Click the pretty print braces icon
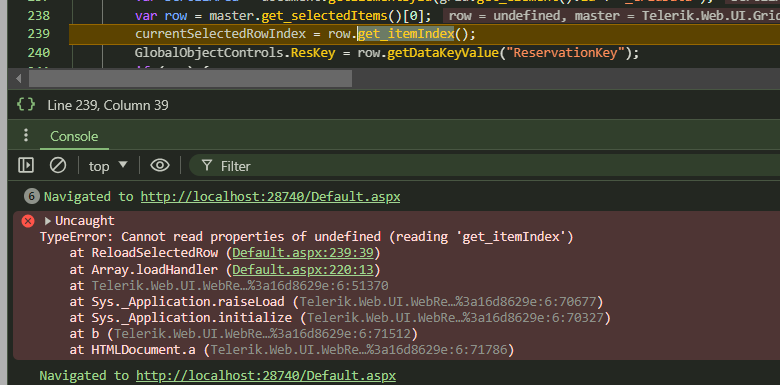Image resolution: width=780 pixels, height=385 pixels. click(26, 104)
